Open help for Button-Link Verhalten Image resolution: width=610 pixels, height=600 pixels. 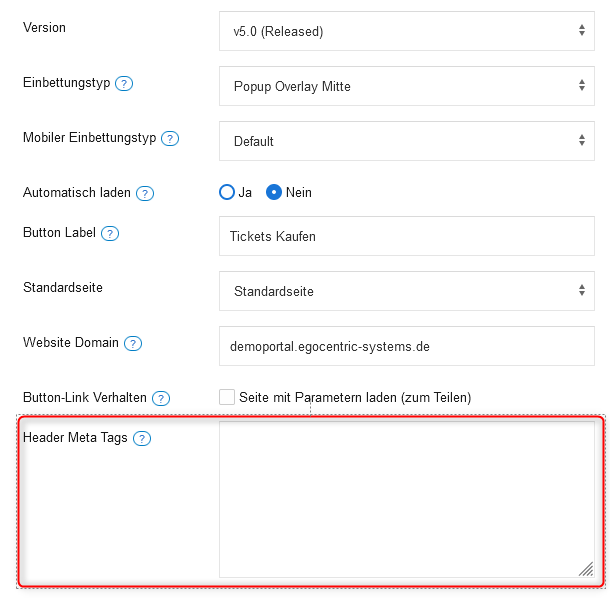(x=160, y=398)
